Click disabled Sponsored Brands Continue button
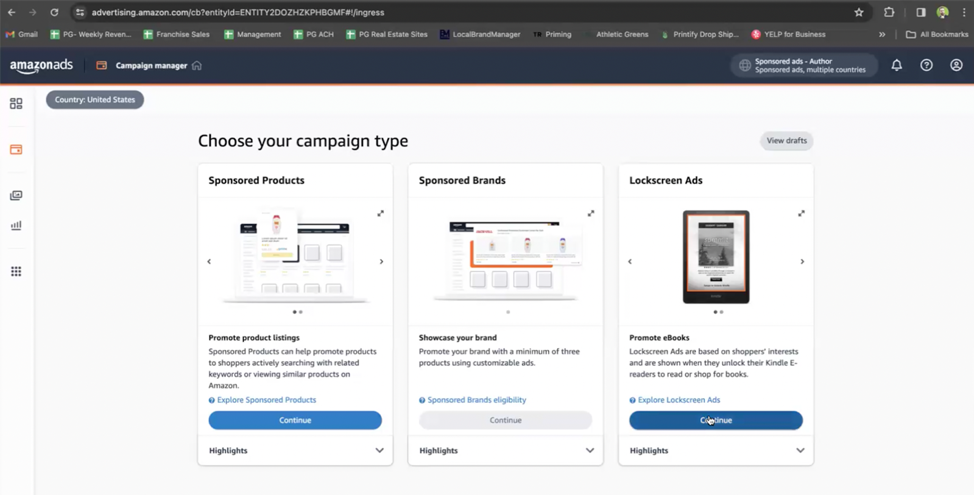 506,420
